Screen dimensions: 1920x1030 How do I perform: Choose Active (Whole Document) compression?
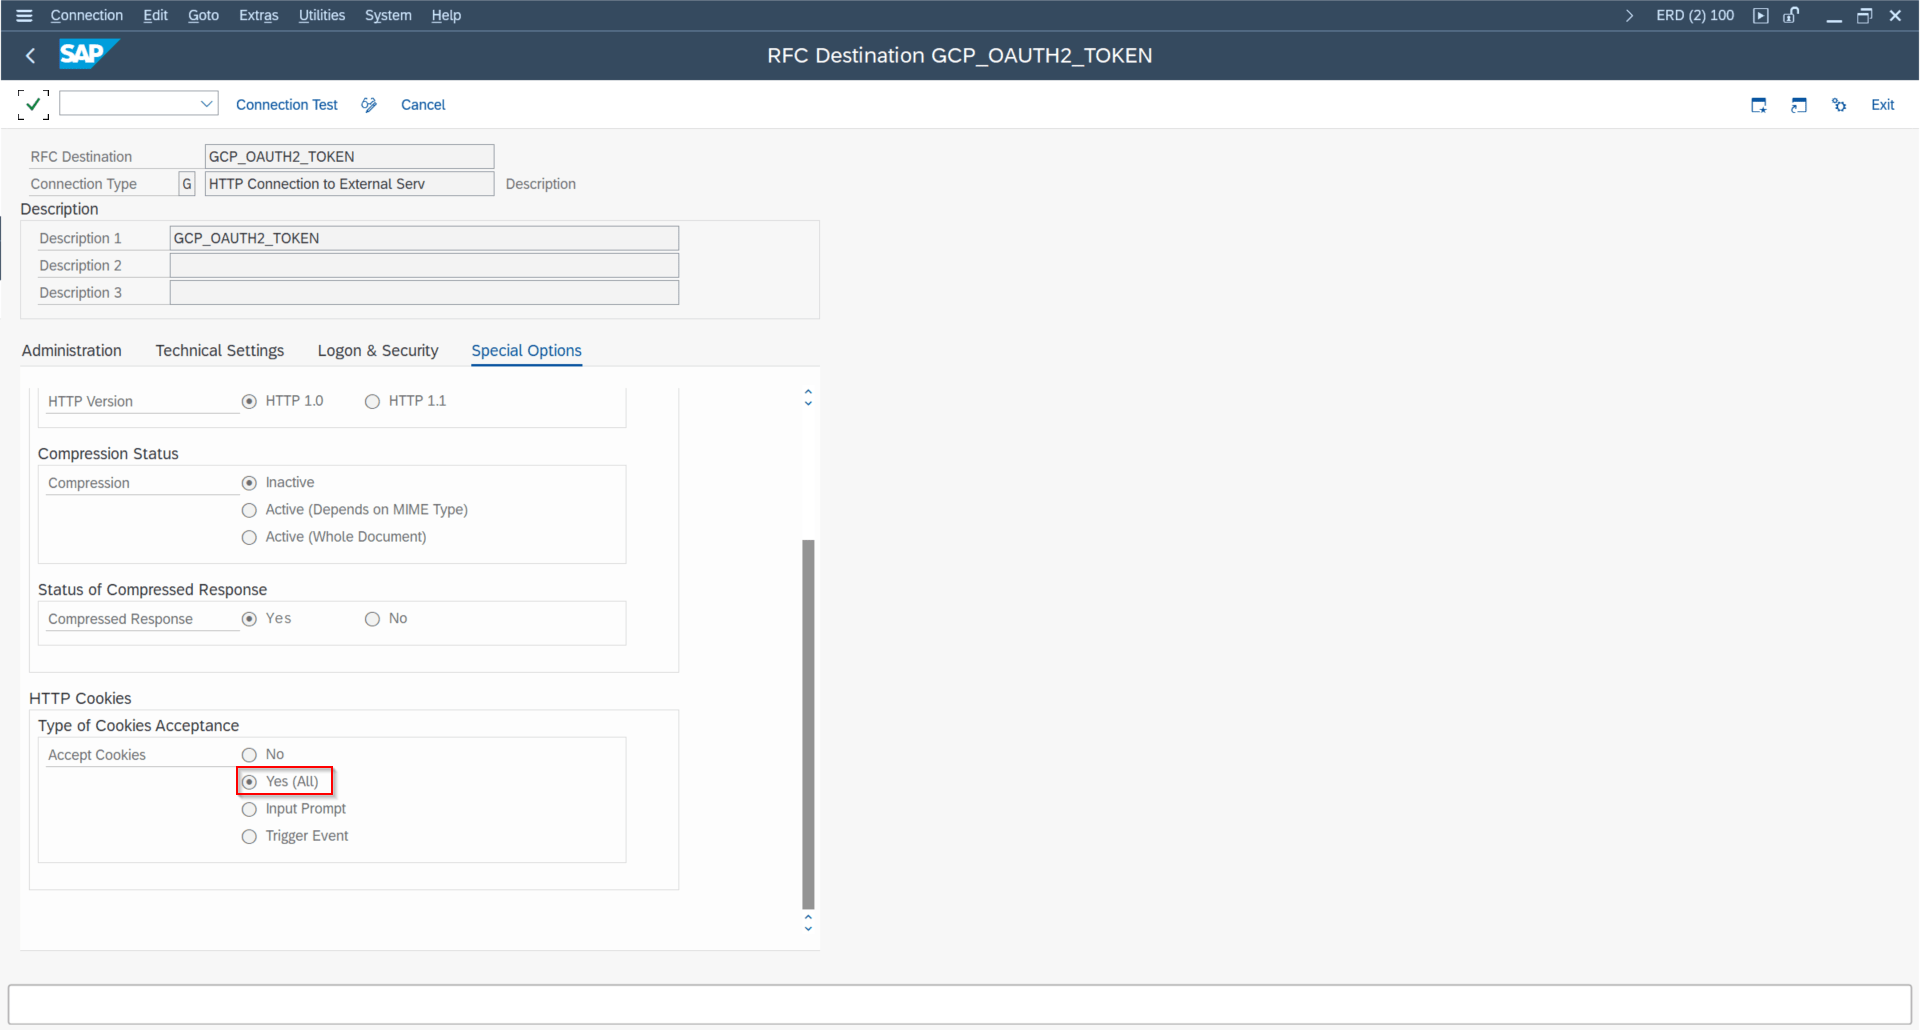click(x=249, y=537)
